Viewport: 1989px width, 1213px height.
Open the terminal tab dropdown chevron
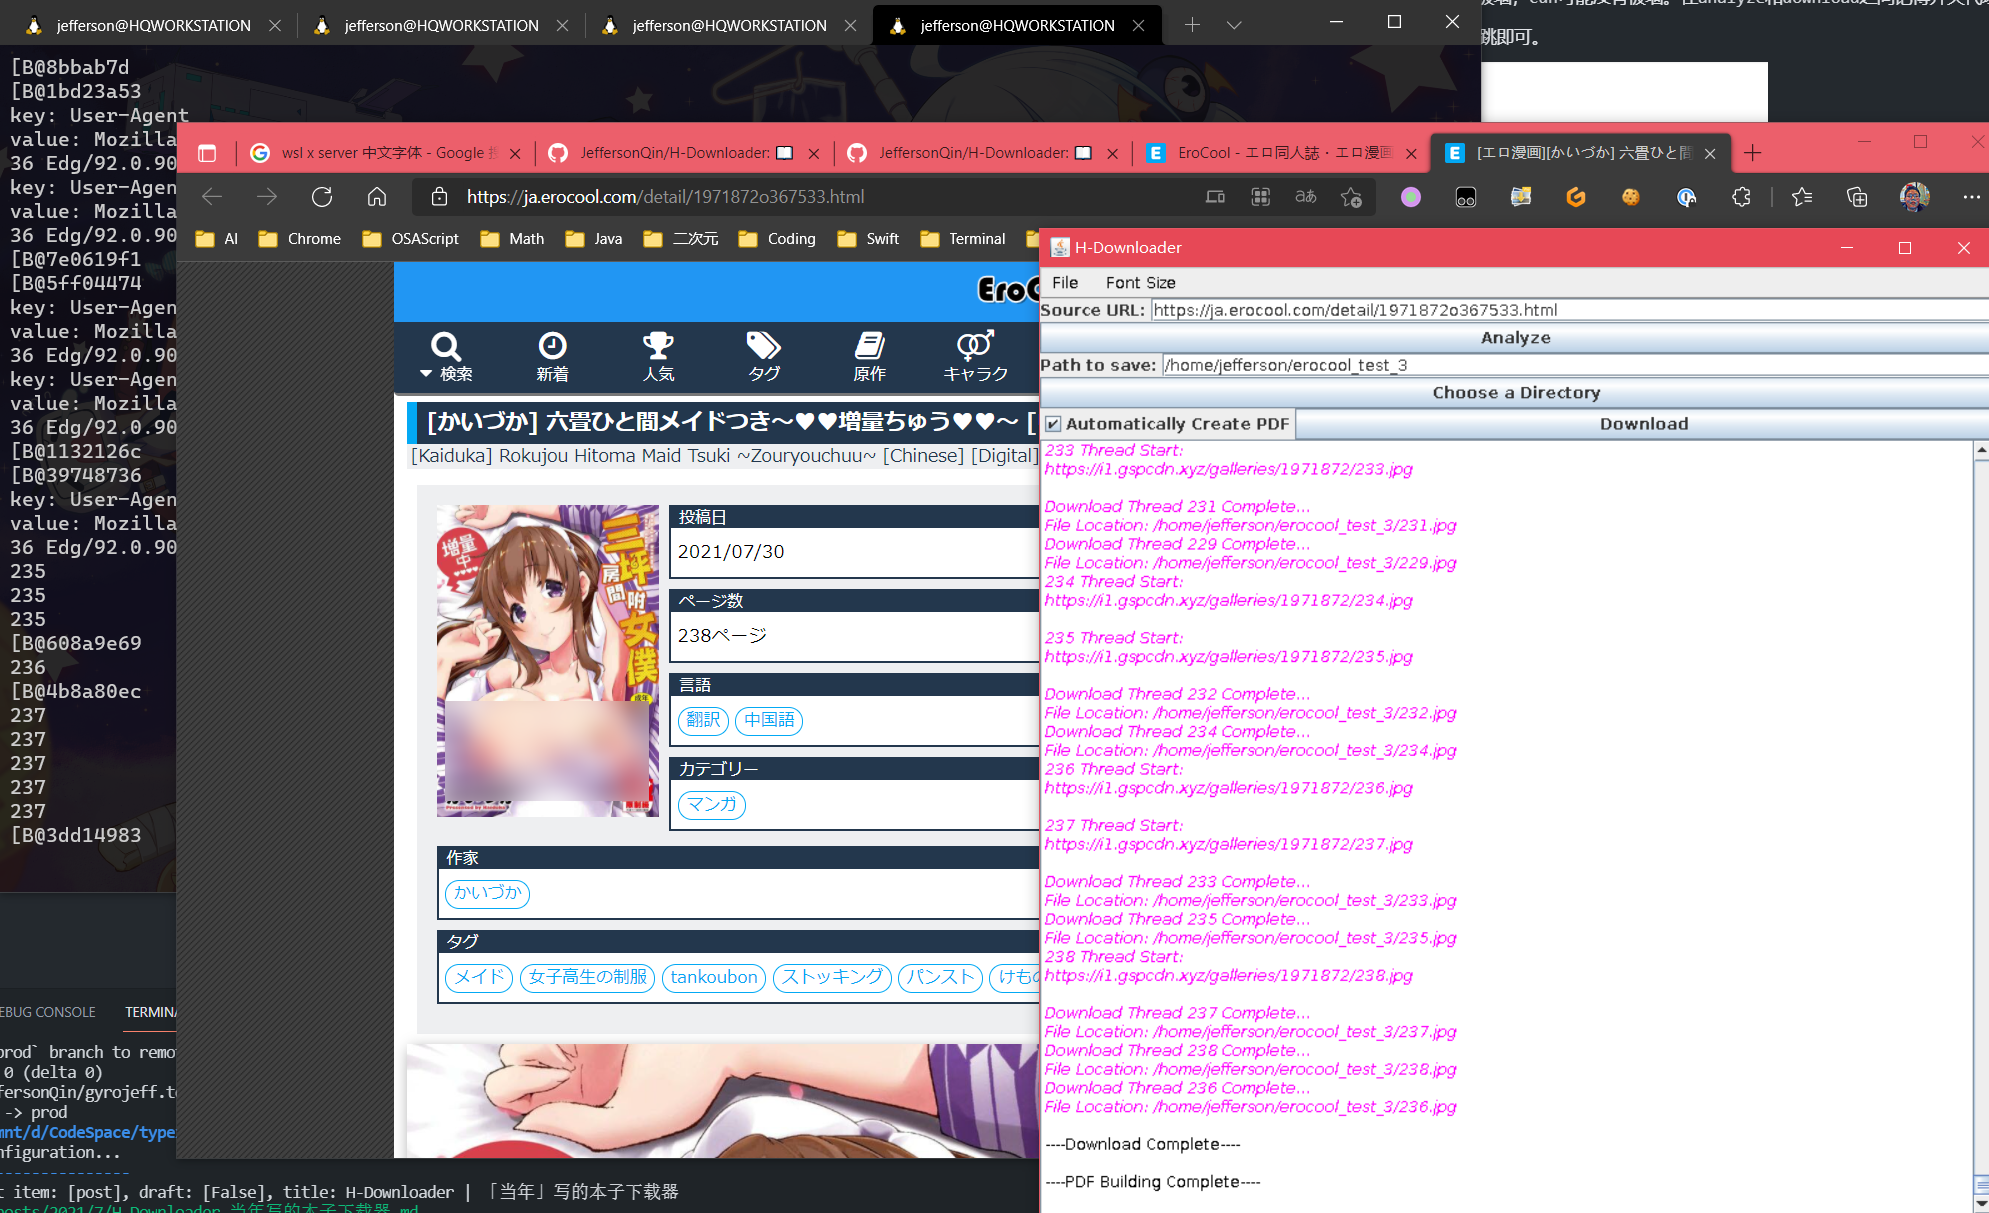1234,25
